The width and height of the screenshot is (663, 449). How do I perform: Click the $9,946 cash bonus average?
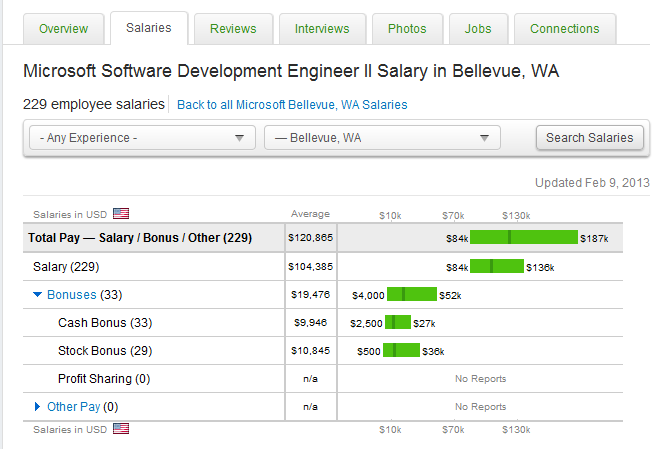coord(311,323)
